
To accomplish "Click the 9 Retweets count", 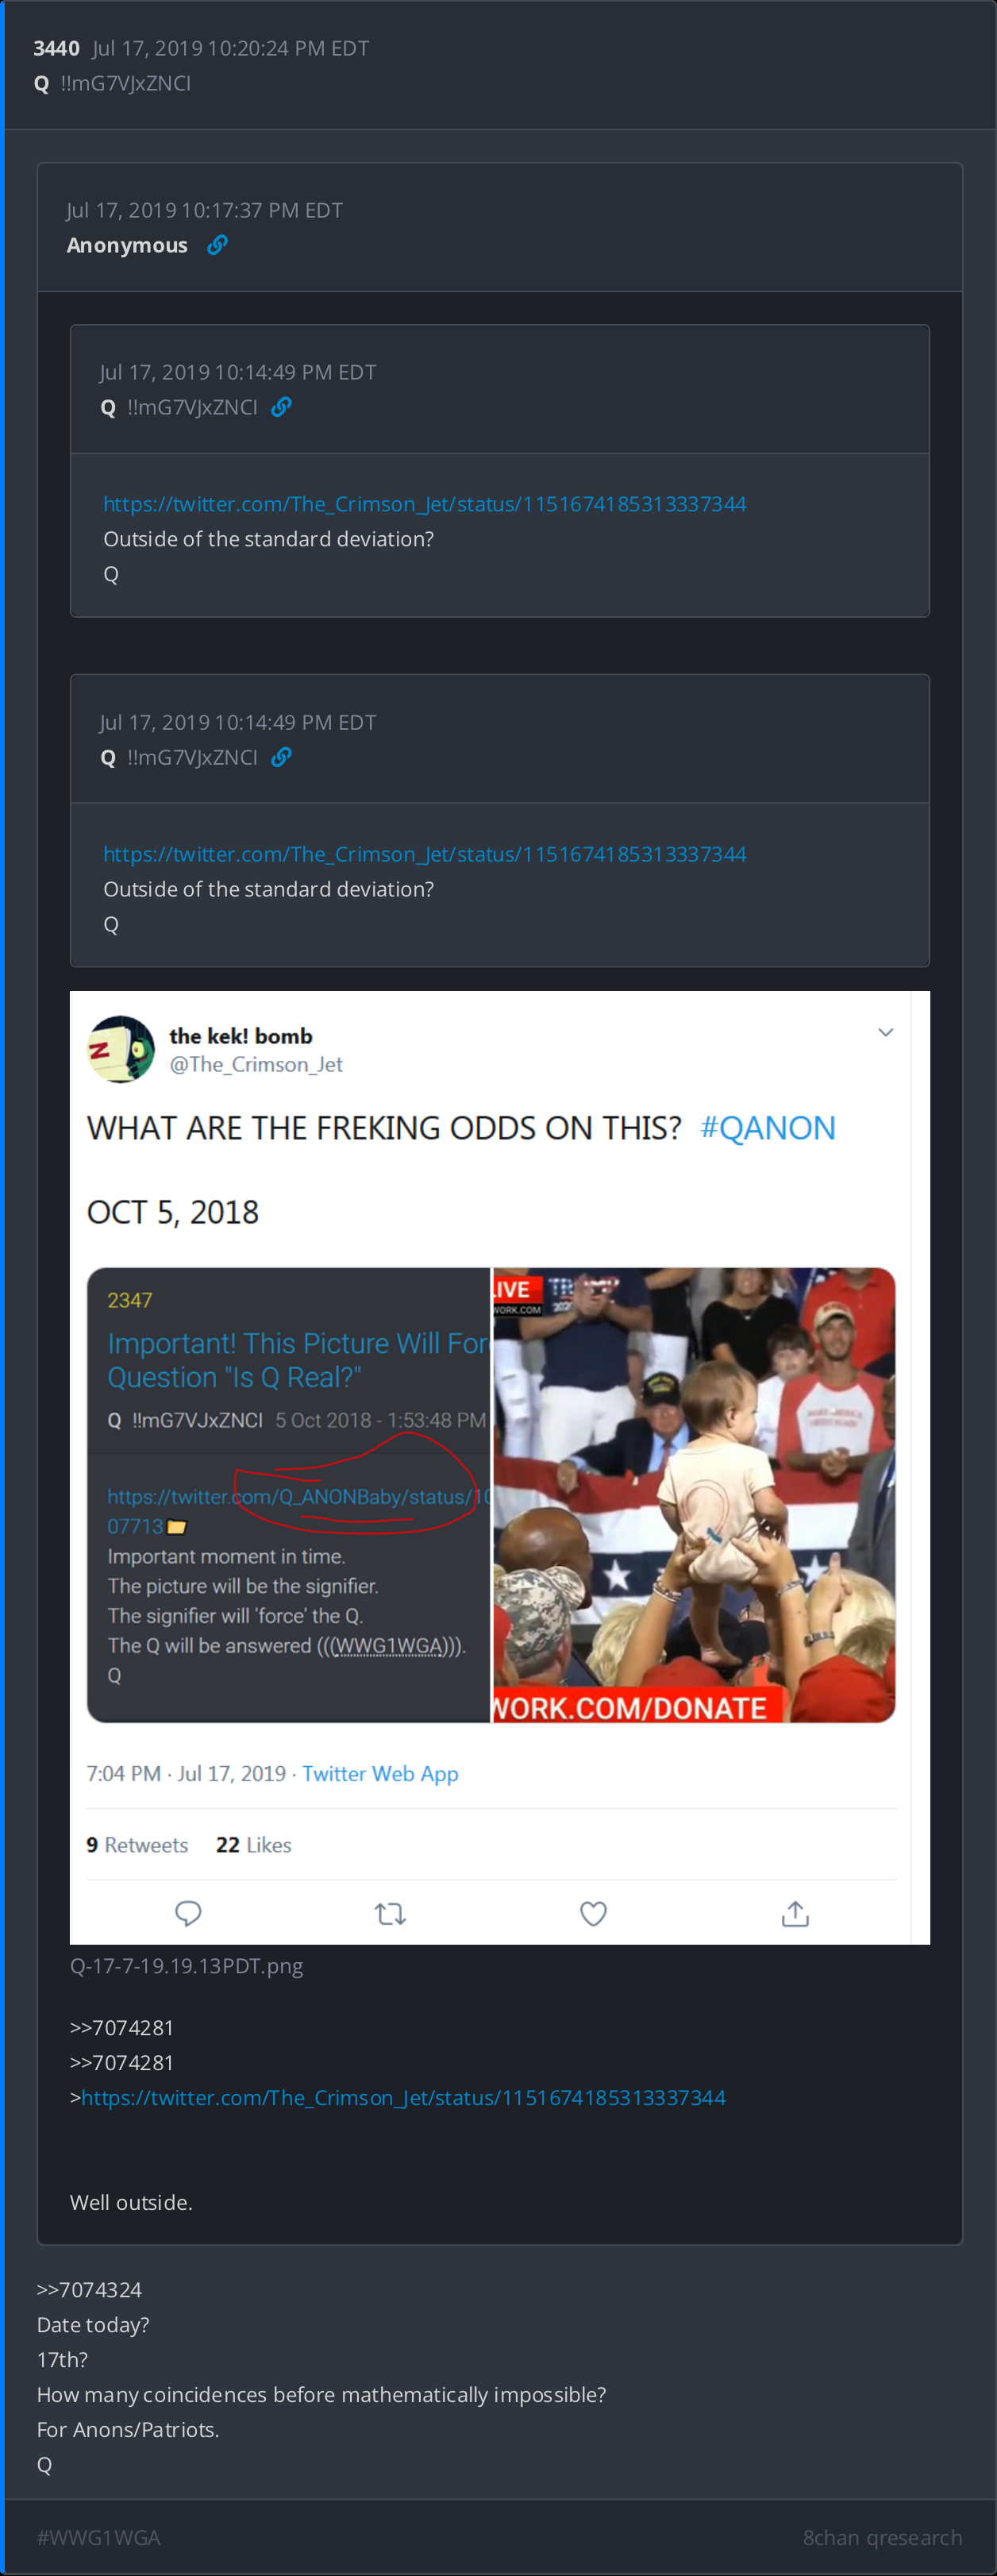I will pyautogui.click(x=137, y=1845).
